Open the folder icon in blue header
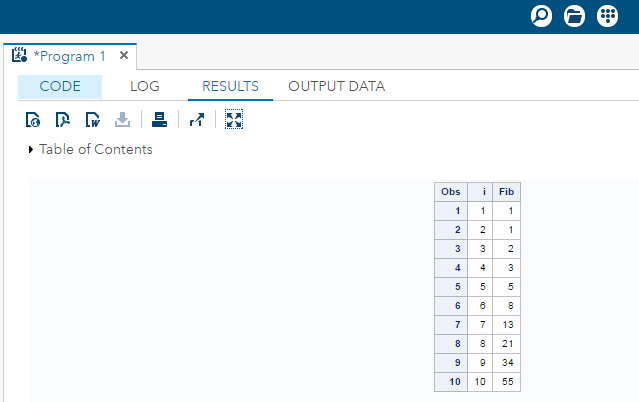Viewport: 639px width, 402px height. point(574,16)
